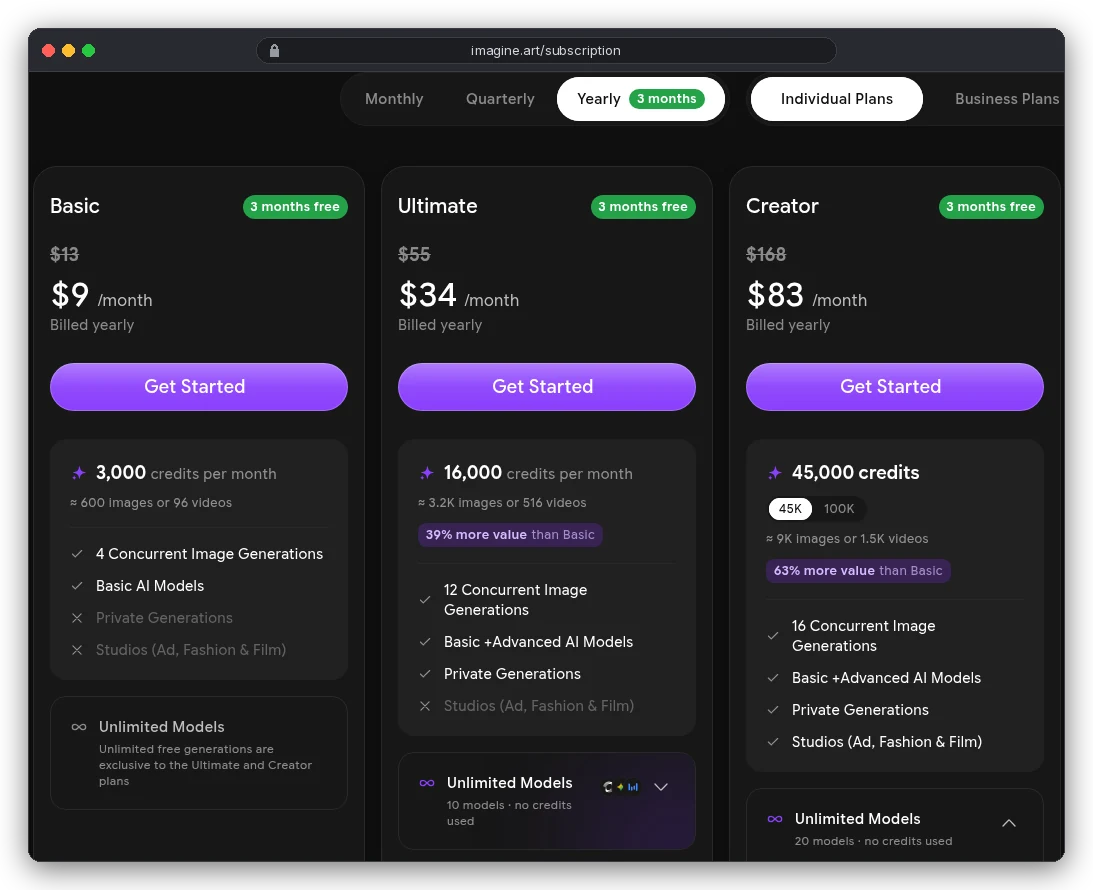Screen dimensions: 1093x890
Task: Click the struck-through $55 price
Action: (414, 254)
